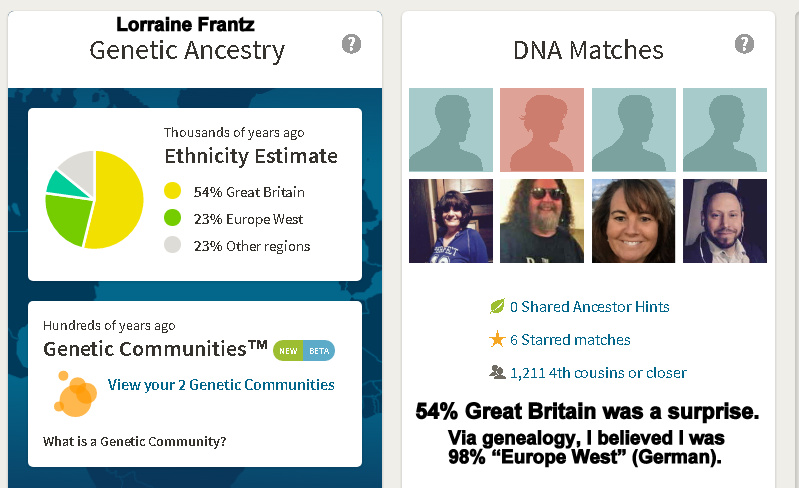Image resolution: width=799 pixels, height=488 pixels.
Task: Open 1,211 4th cousins or closer link
Action: (598, 373)
